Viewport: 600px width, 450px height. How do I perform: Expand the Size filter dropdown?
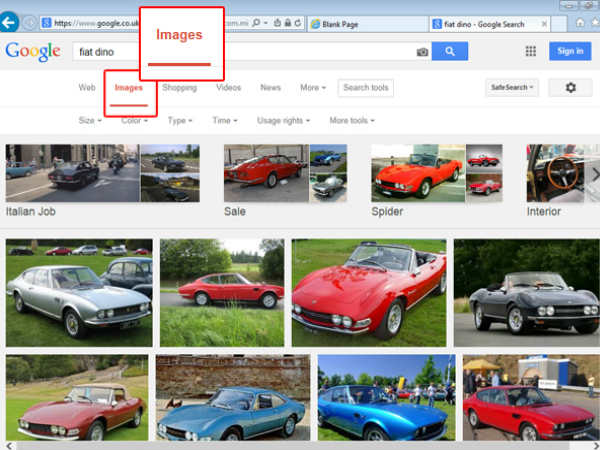90,121
